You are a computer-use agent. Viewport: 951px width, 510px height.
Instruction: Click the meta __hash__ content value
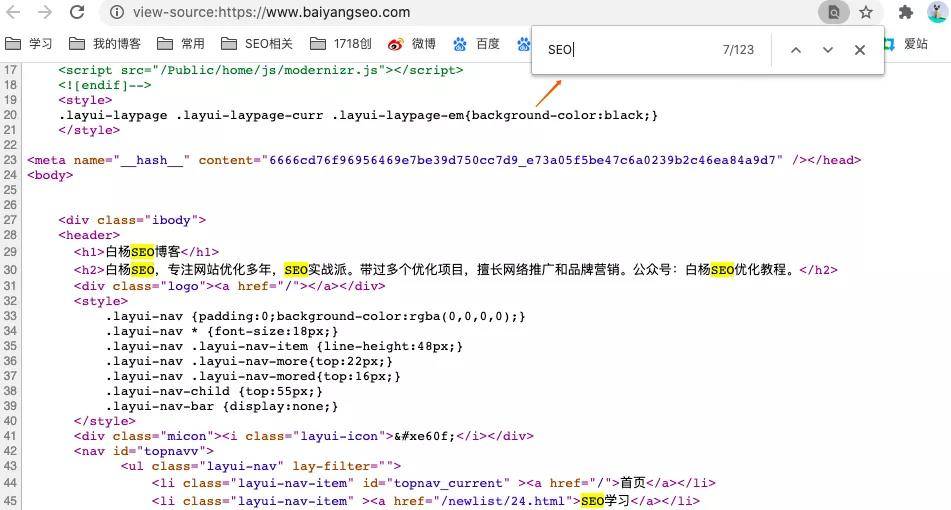point(522,160)
